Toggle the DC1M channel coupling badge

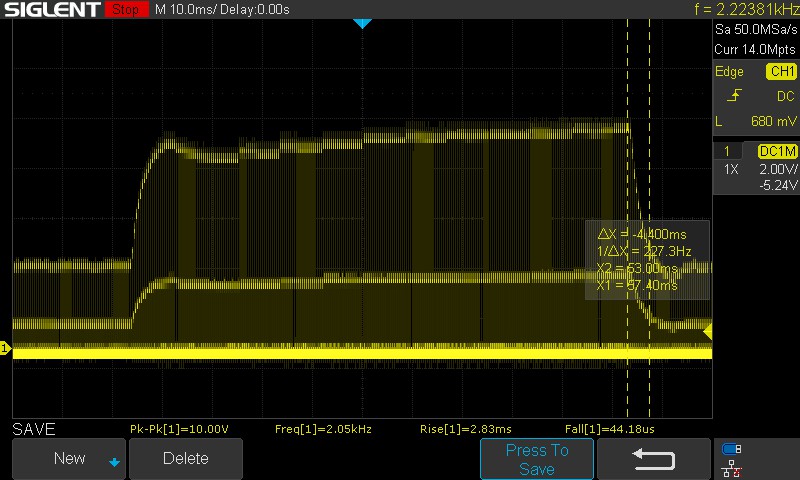tap(777, 150)
